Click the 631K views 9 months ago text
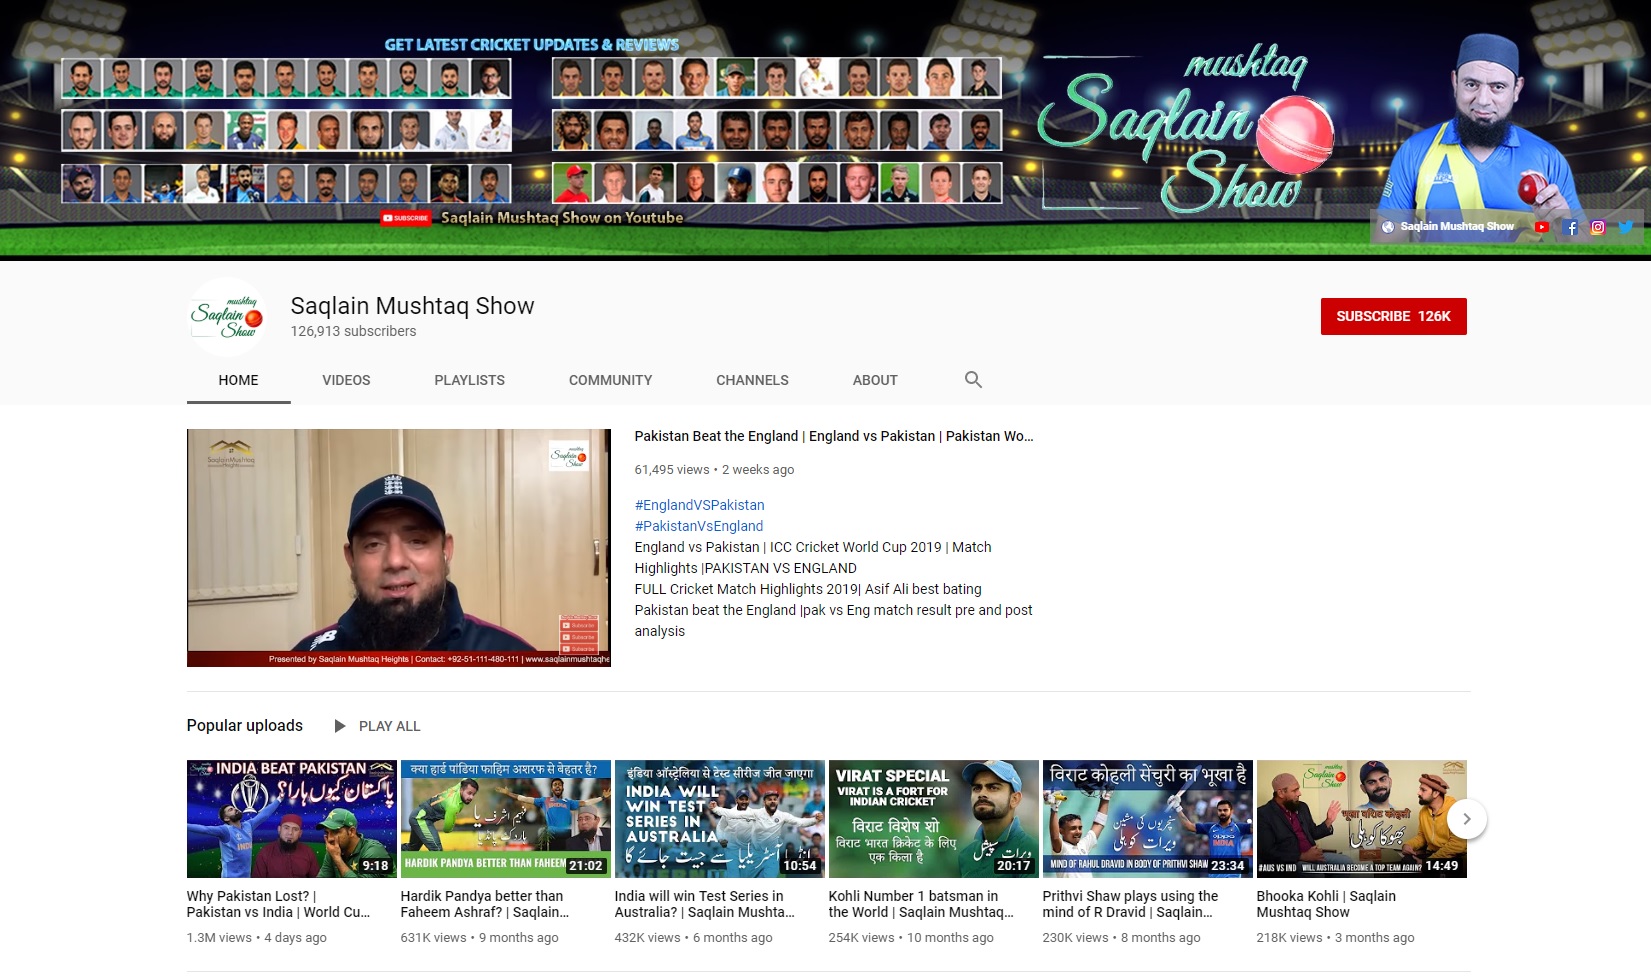Screen dimensions: 1651x977 479,938
